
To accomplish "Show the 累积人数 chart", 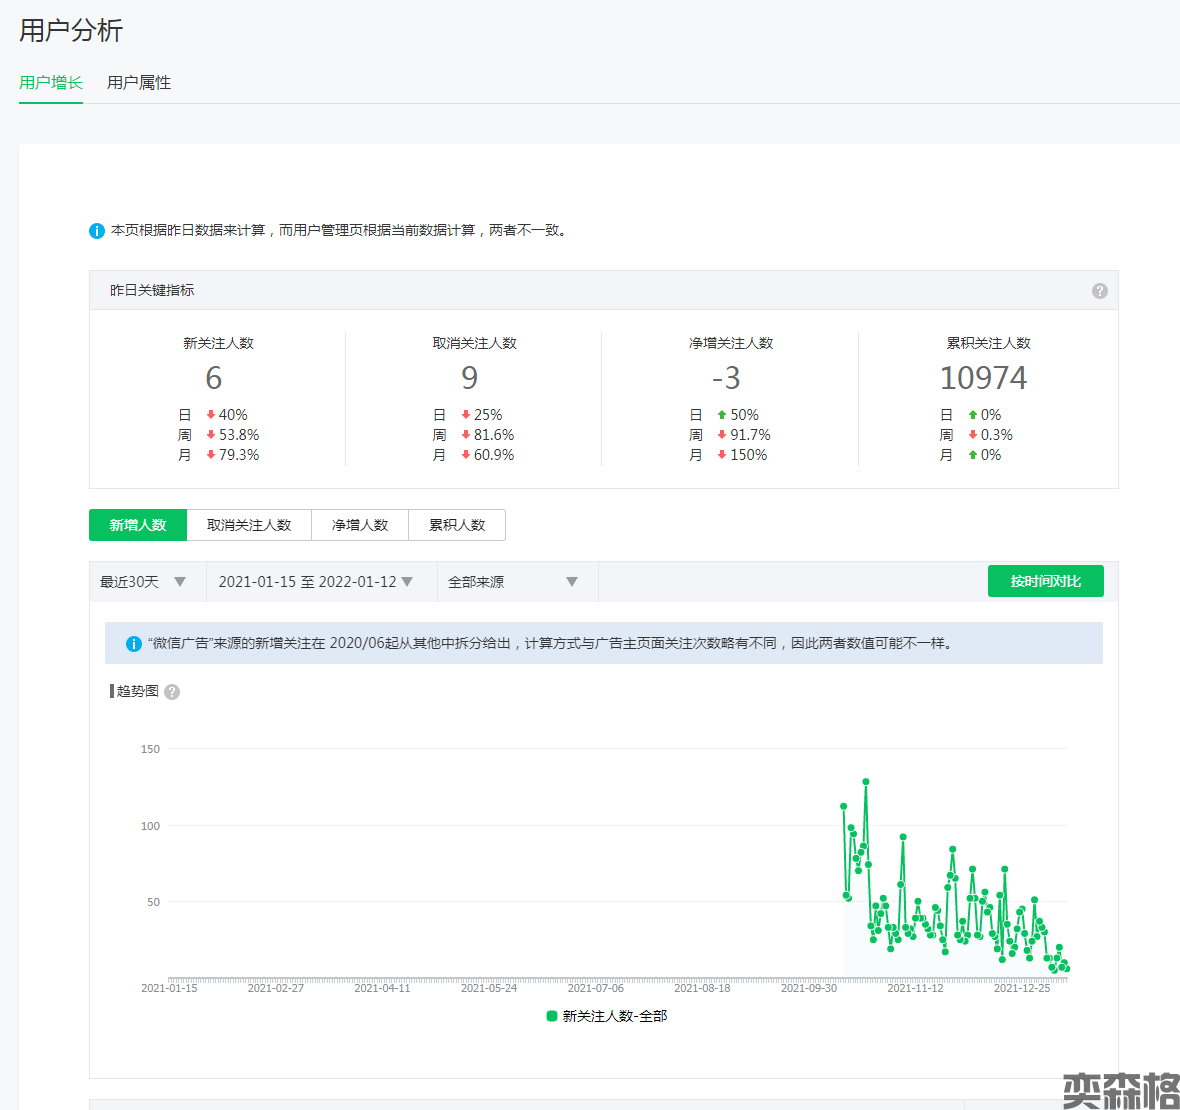I will click(457, 525).
